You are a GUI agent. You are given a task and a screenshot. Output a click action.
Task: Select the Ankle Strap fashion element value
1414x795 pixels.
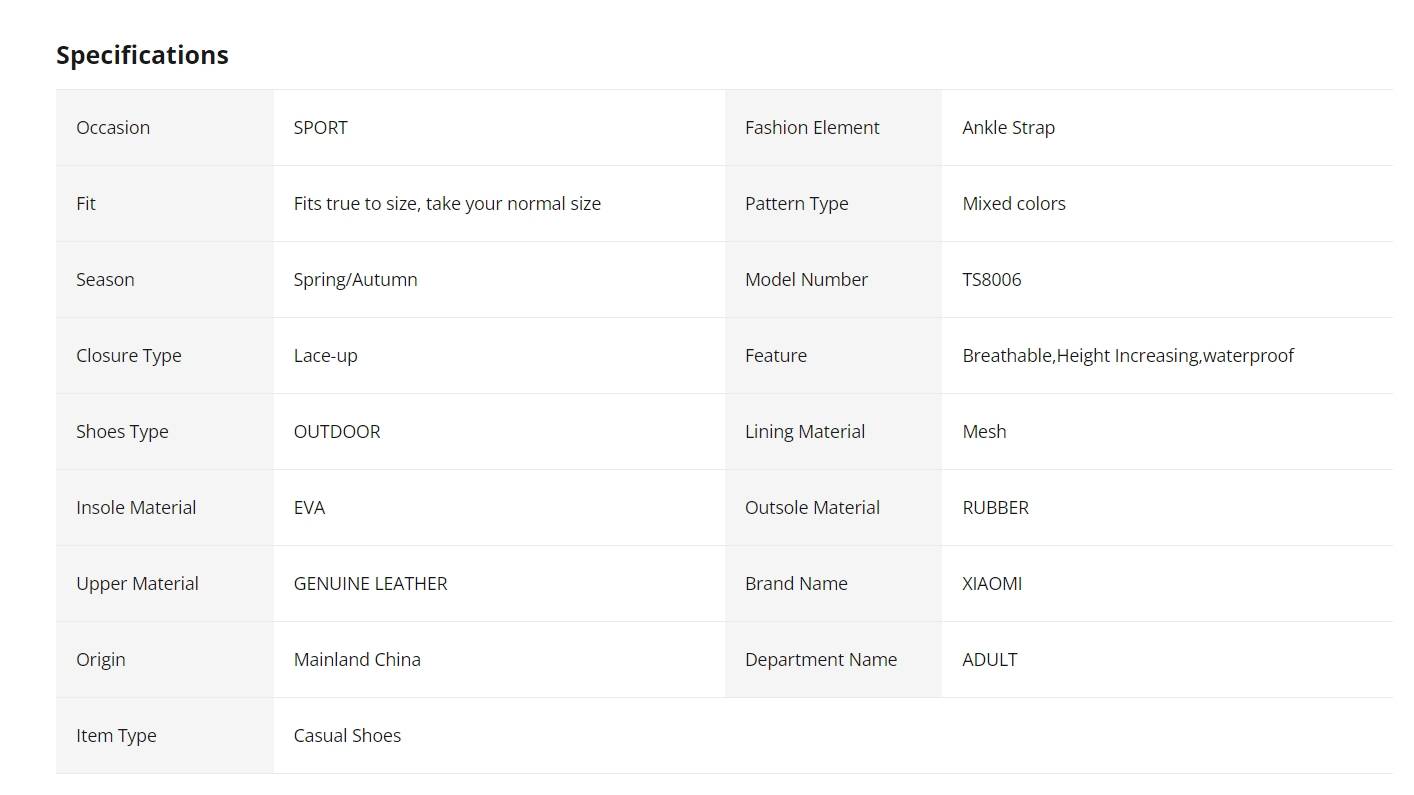(1009, 128)
